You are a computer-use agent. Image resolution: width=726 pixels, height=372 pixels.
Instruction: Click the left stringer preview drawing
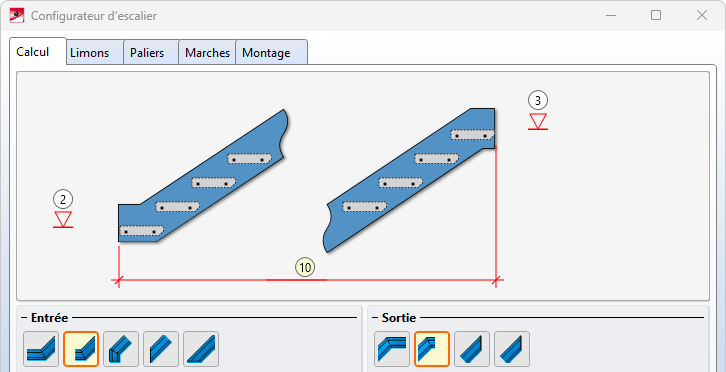(x=203, y=176)
